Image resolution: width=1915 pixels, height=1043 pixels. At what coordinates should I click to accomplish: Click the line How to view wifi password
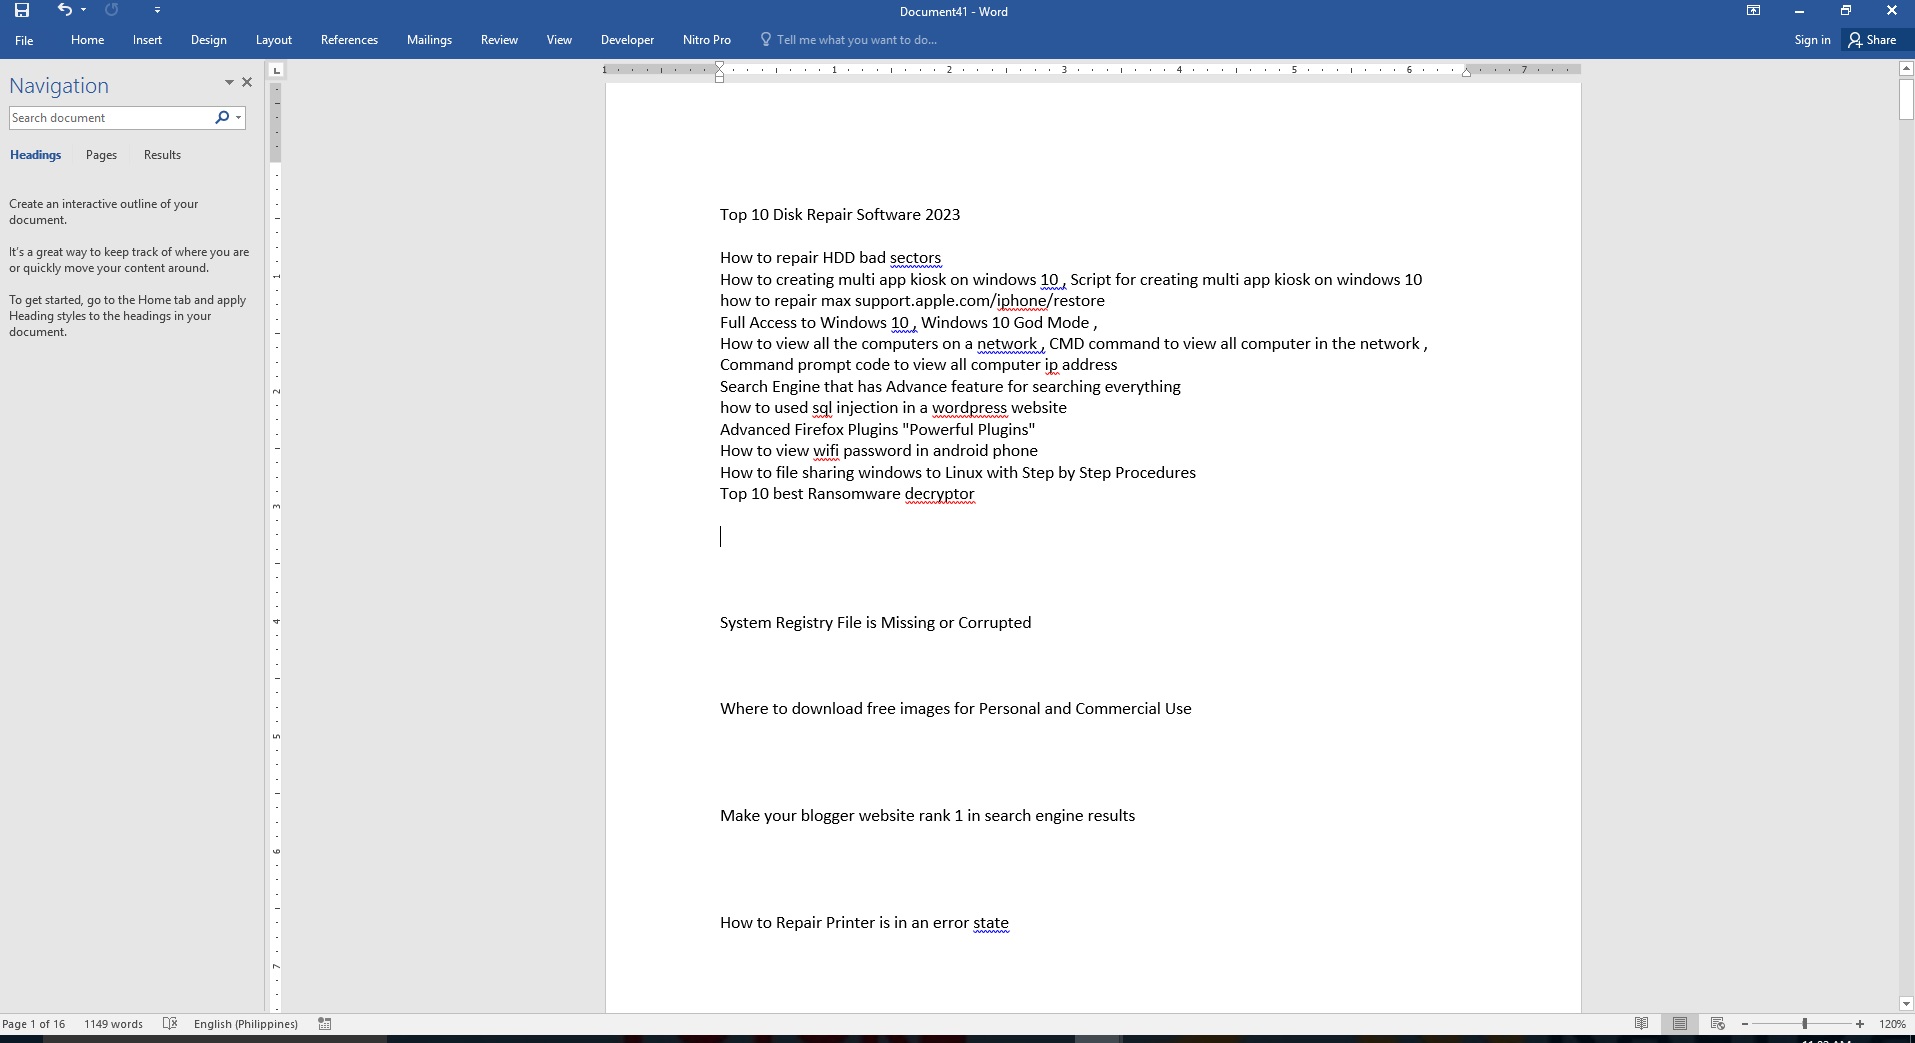coord(879,451)
